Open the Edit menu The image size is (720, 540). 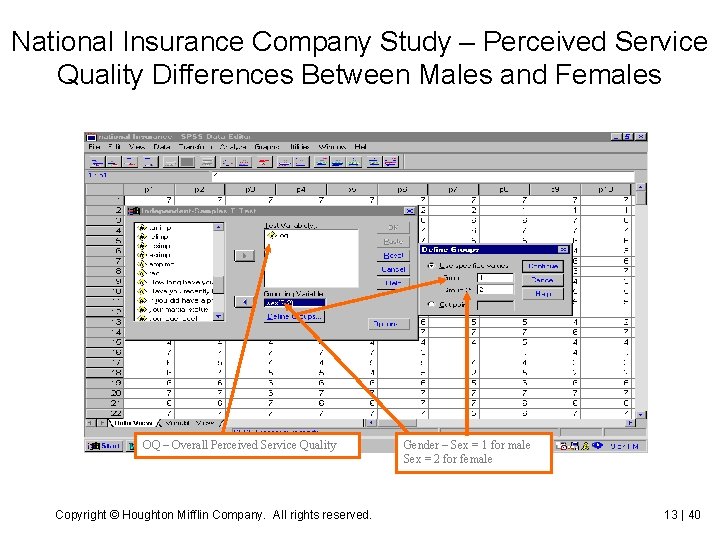click(x=114, y=147)
